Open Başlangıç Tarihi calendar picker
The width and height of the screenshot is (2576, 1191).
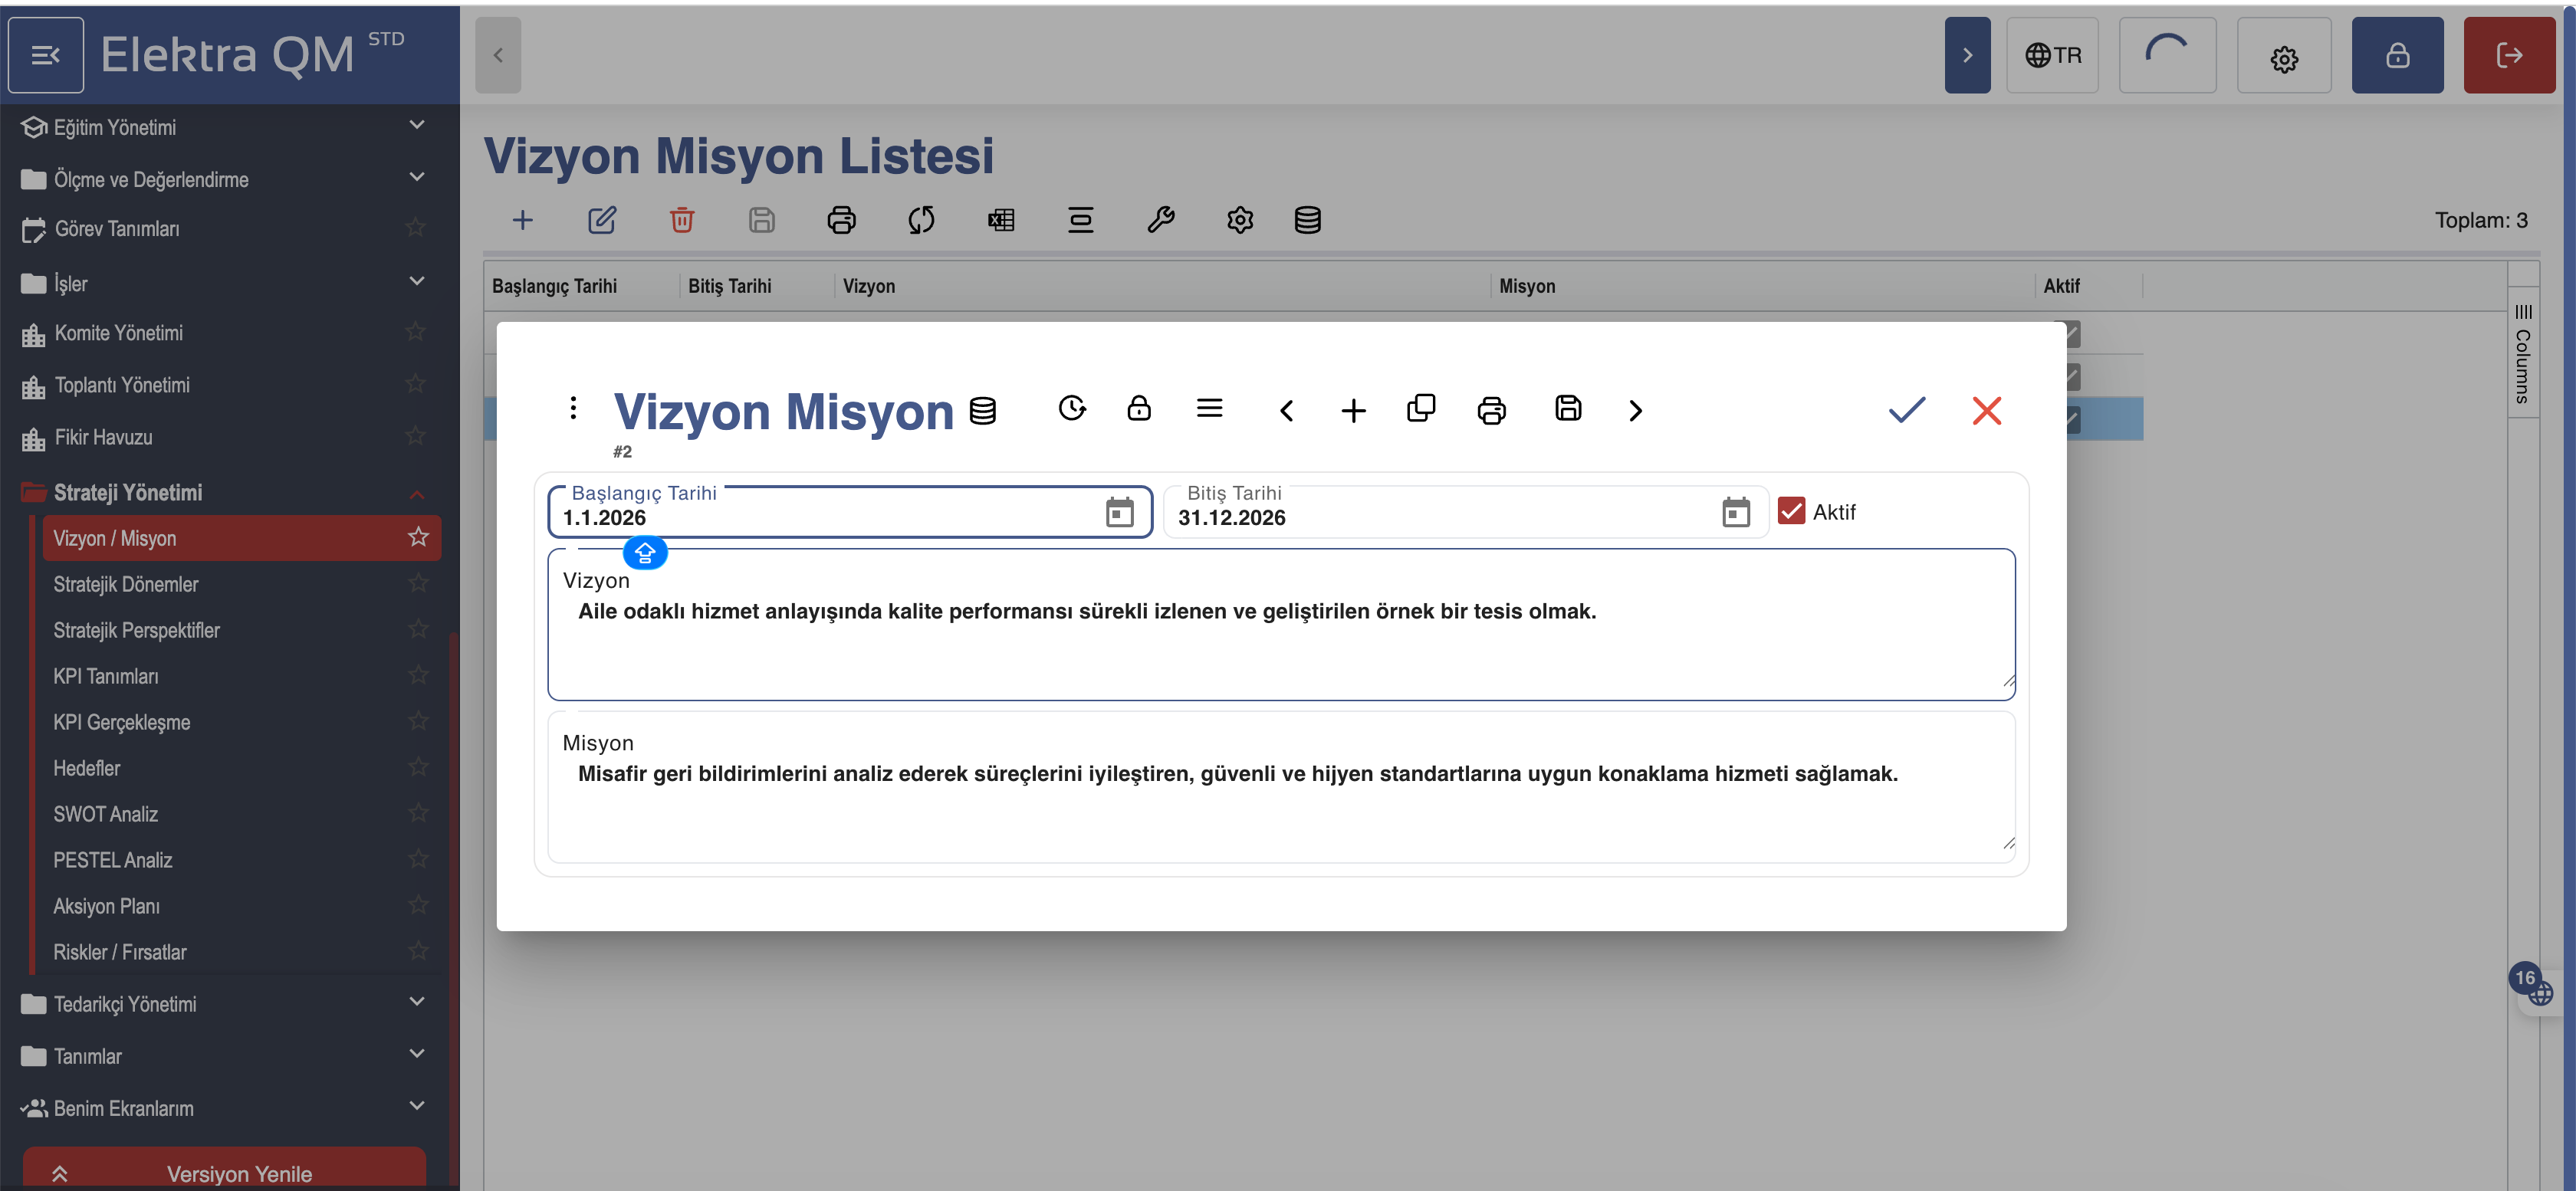click(x=1119, y=512)
